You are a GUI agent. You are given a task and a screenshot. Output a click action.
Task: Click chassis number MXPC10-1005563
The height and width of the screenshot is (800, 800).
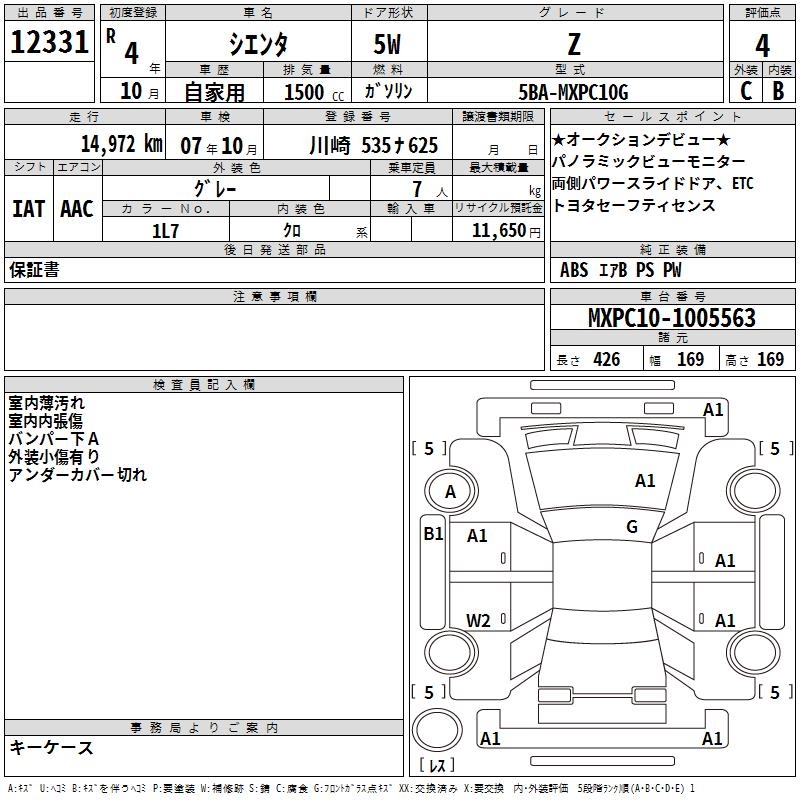point(671,318)
